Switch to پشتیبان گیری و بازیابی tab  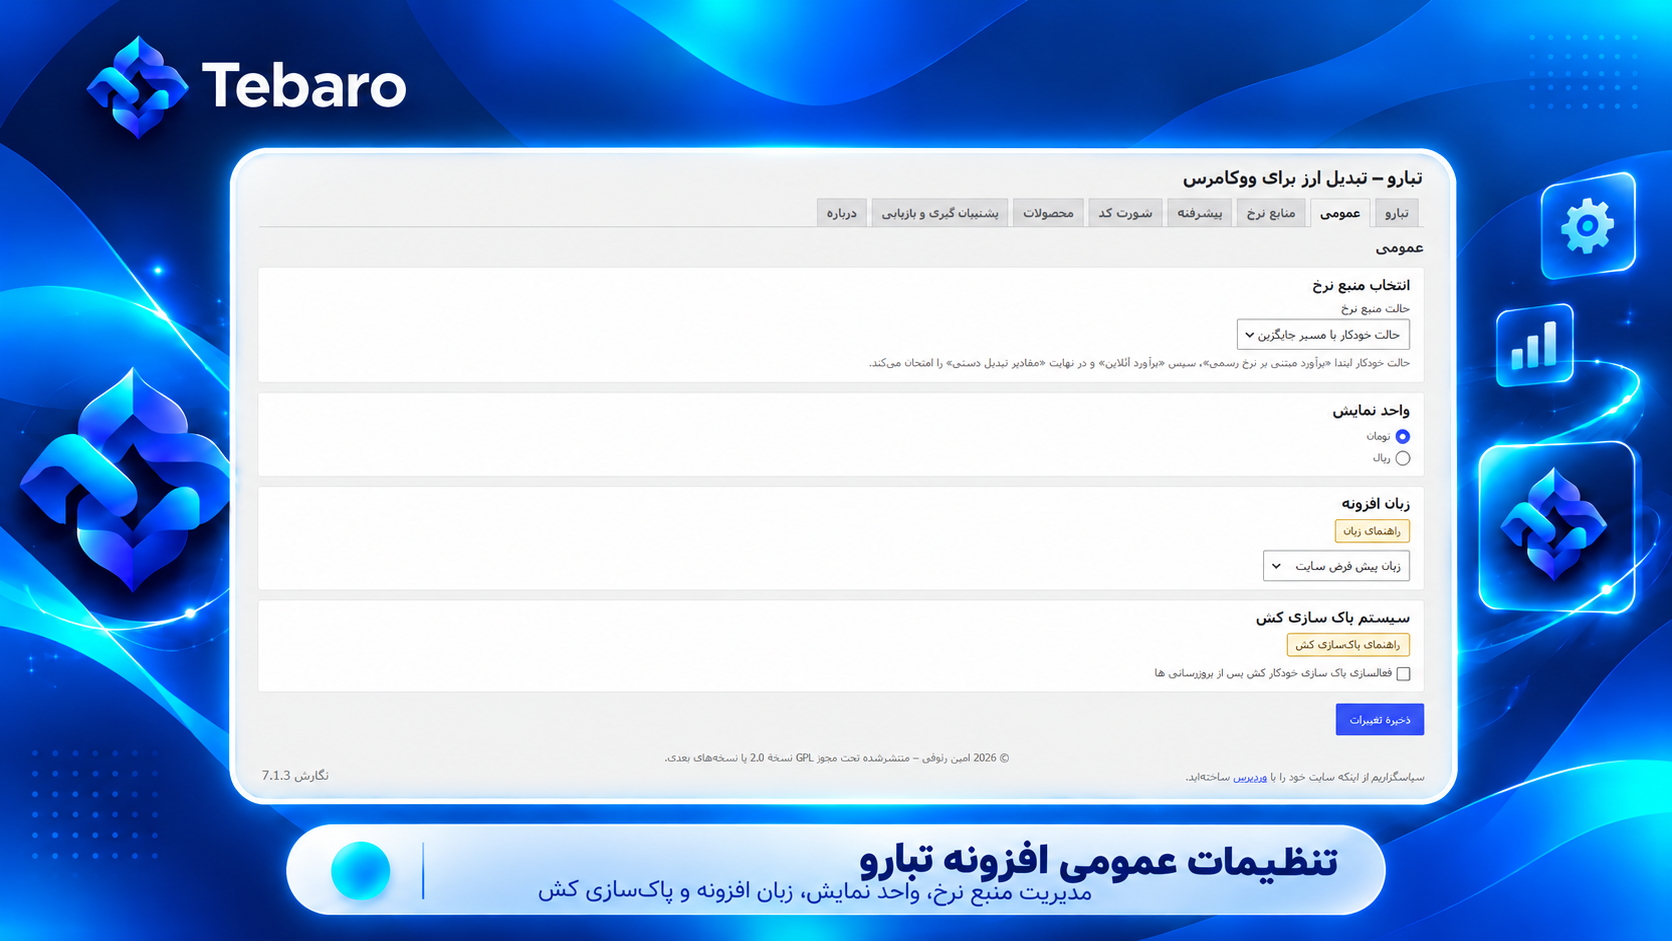940,213
